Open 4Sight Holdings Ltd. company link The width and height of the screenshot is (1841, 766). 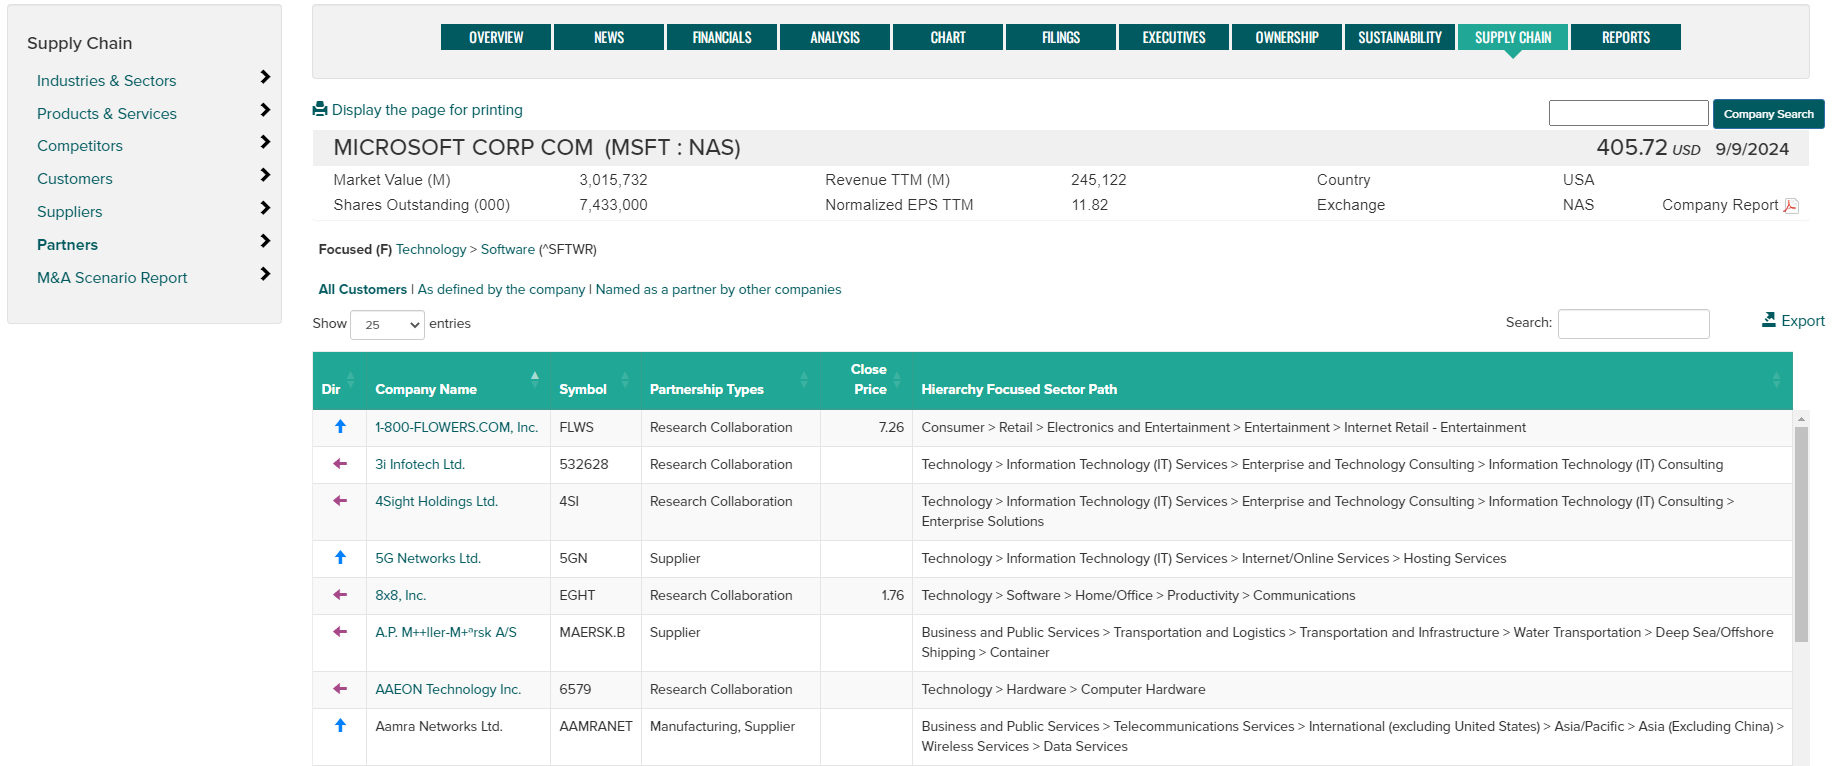tap(436, 501)
